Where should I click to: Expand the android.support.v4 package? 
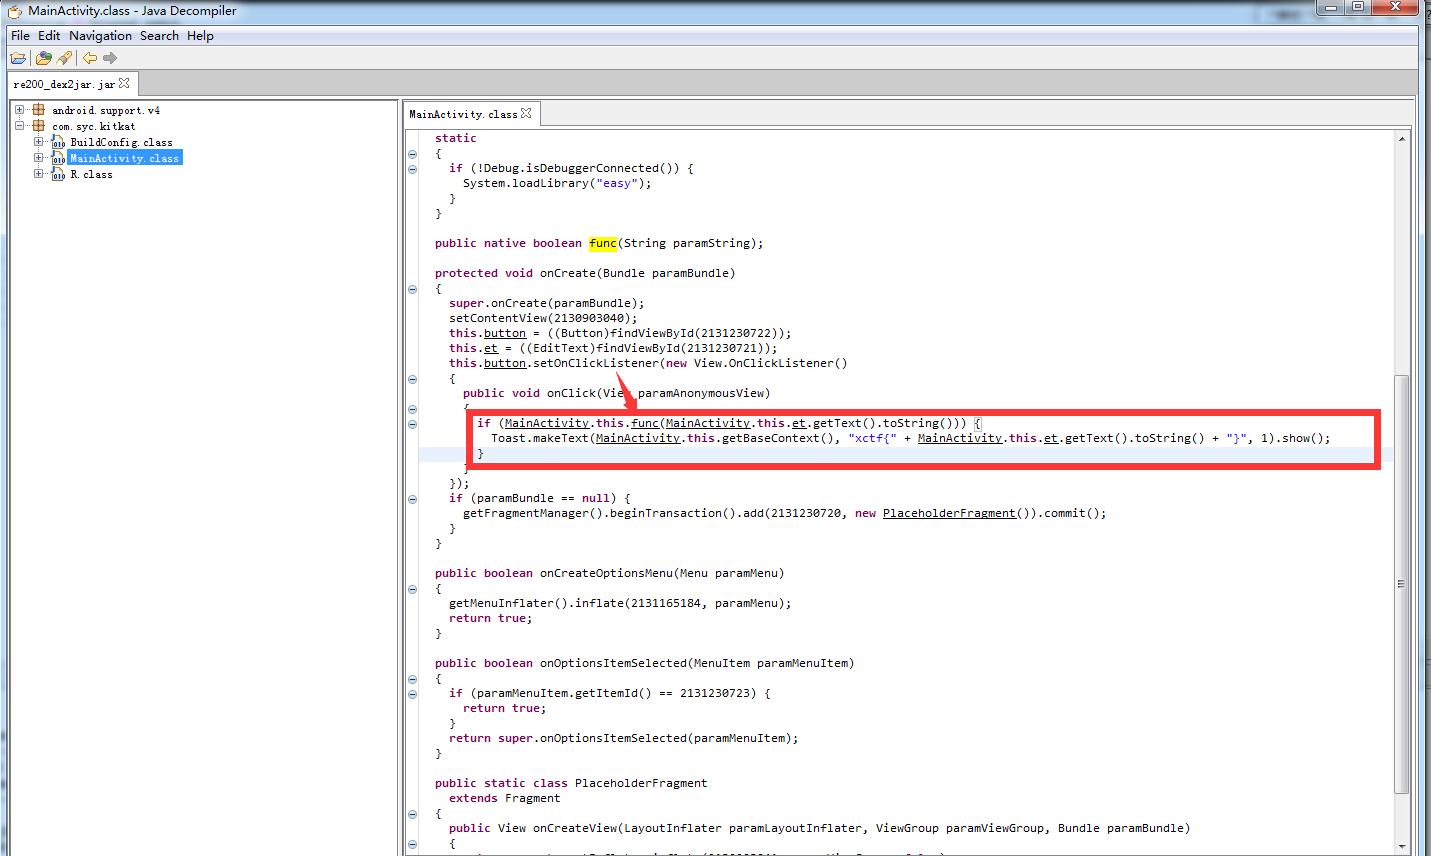click(x=19, y=110)
